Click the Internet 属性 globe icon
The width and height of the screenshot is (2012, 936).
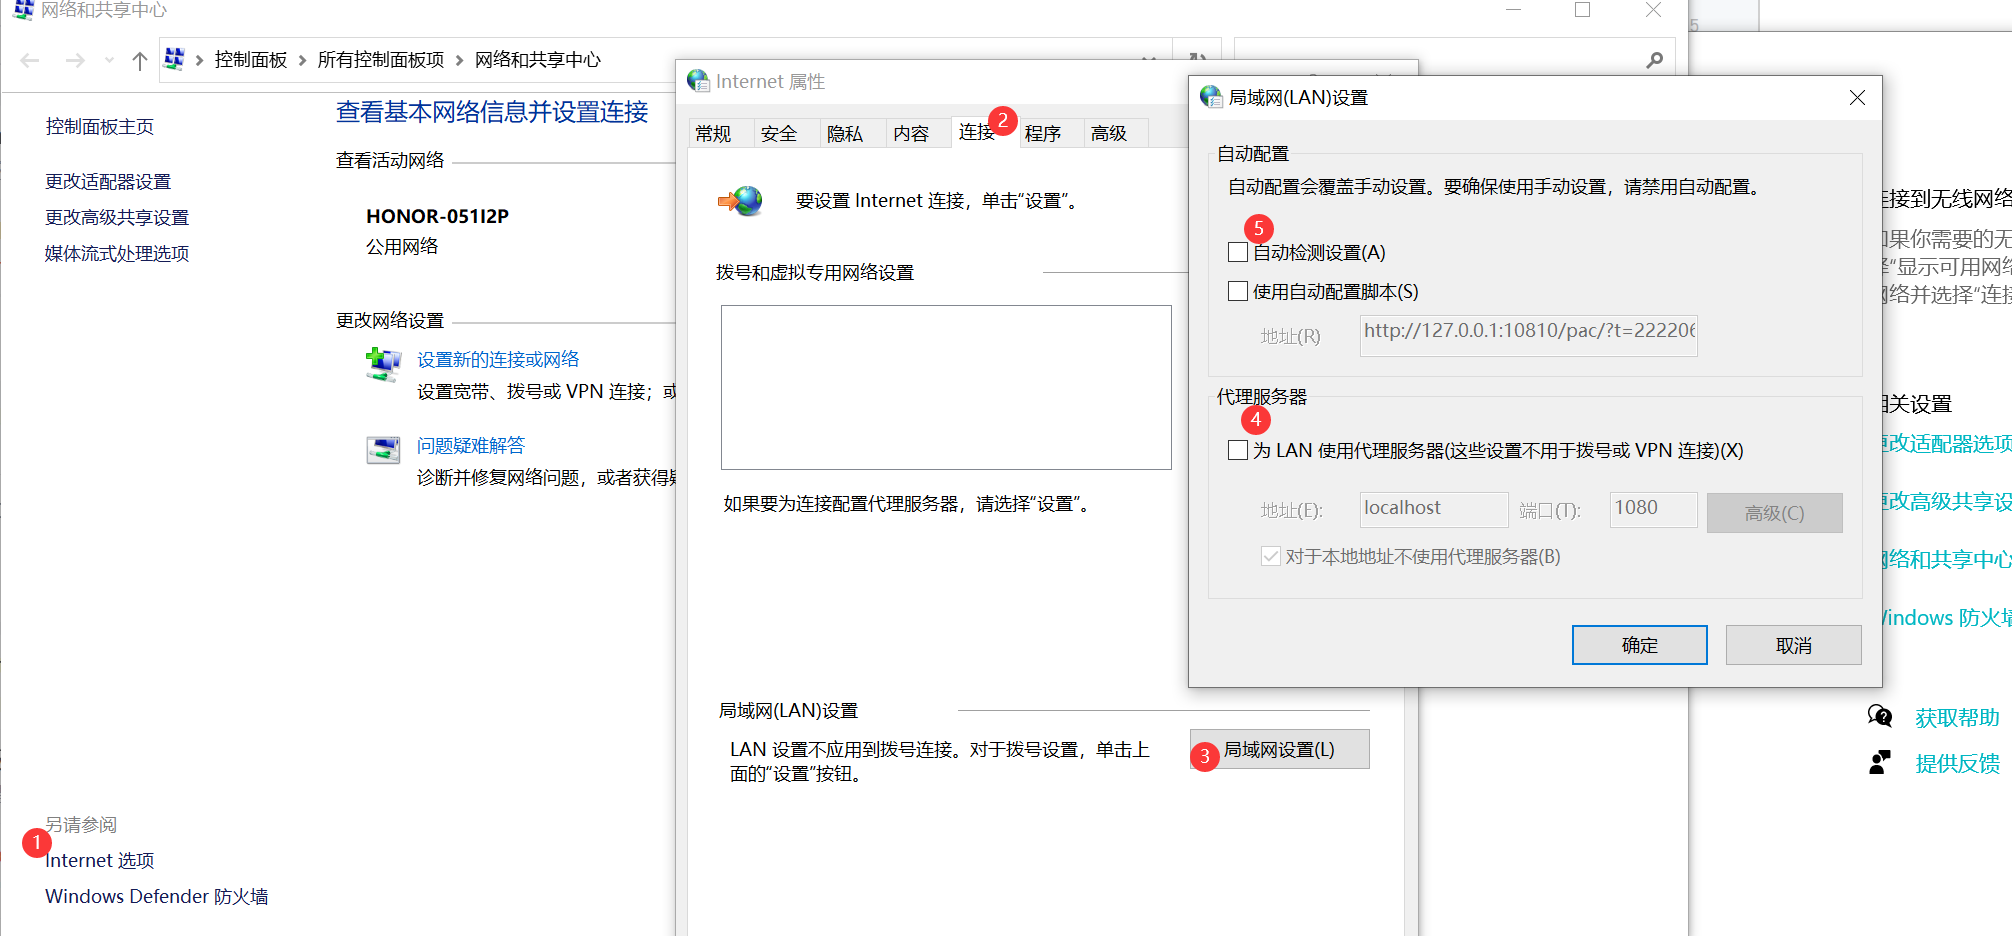(698, 81)
